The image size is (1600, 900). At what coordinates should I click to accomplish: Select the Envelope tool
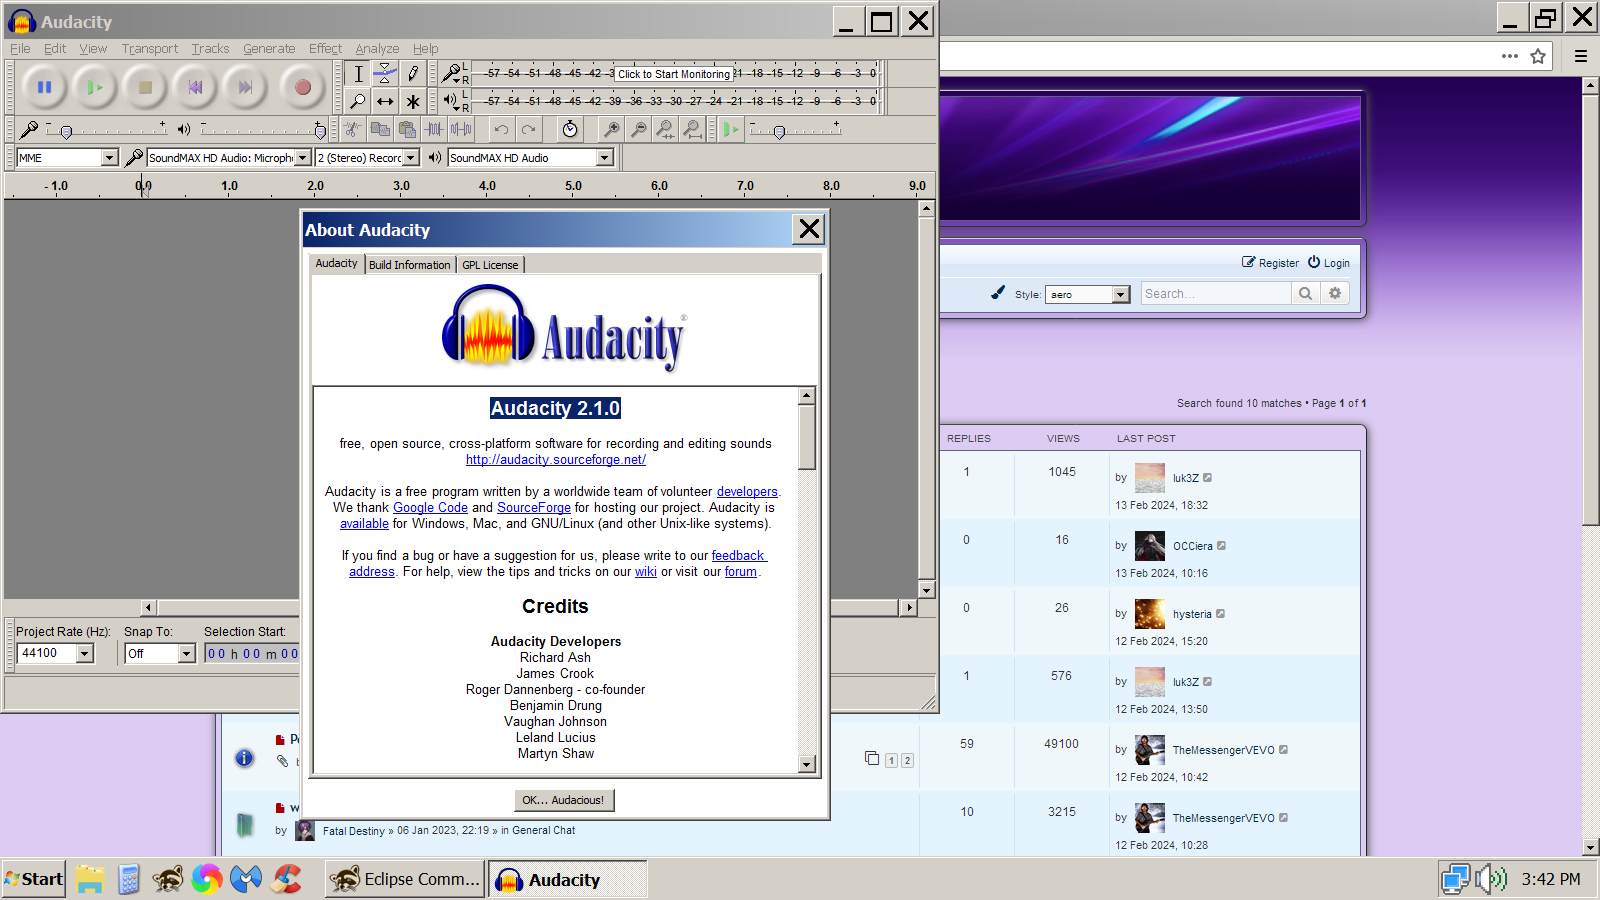pos(385,74)
